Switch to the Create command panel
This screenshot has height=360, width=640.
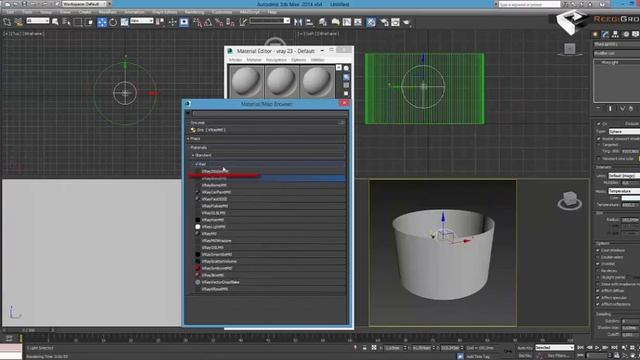point(596,34)
